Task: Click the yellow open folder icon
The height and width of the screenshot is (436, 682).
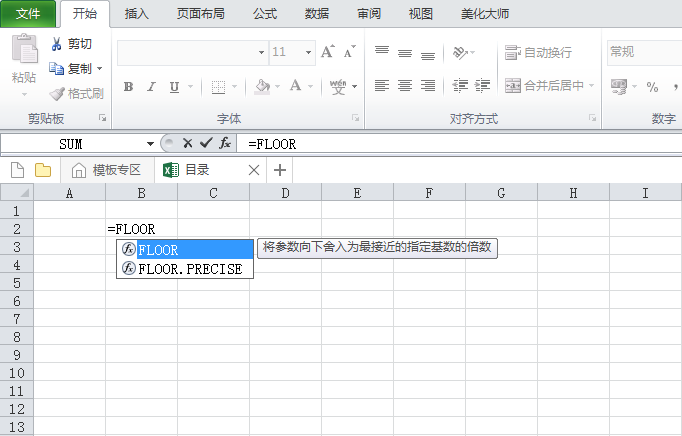Action: click(x=43, y=170)
